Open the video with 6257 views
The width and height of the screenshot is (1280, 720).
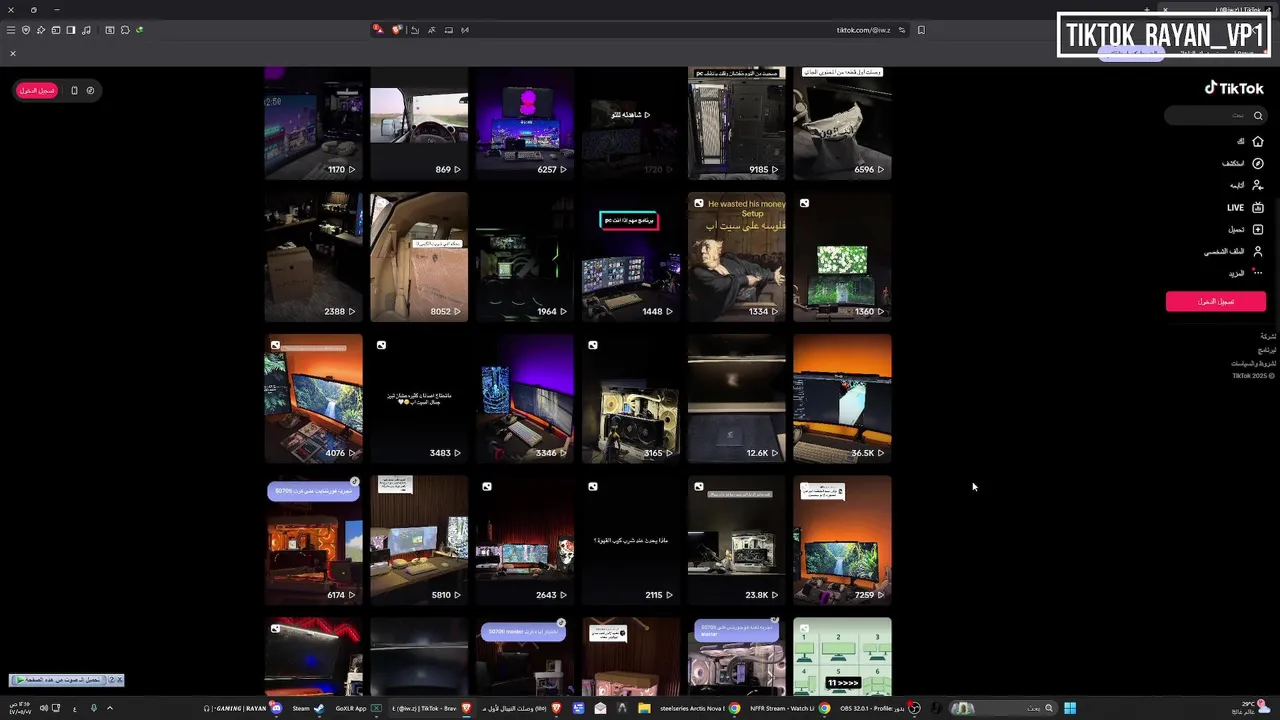[x=525, y=123]
